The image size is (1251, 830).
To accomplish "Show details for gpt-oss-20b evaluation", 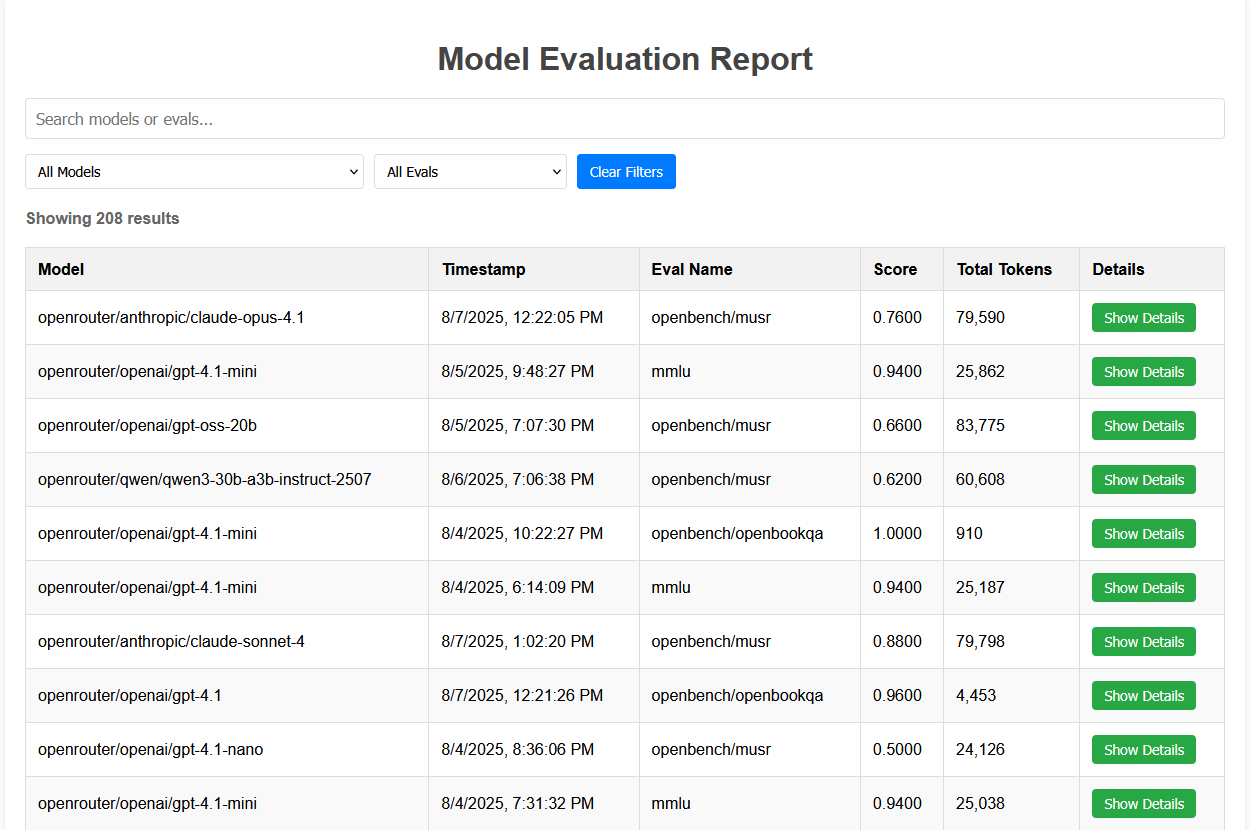I will tap(1143, 425).
